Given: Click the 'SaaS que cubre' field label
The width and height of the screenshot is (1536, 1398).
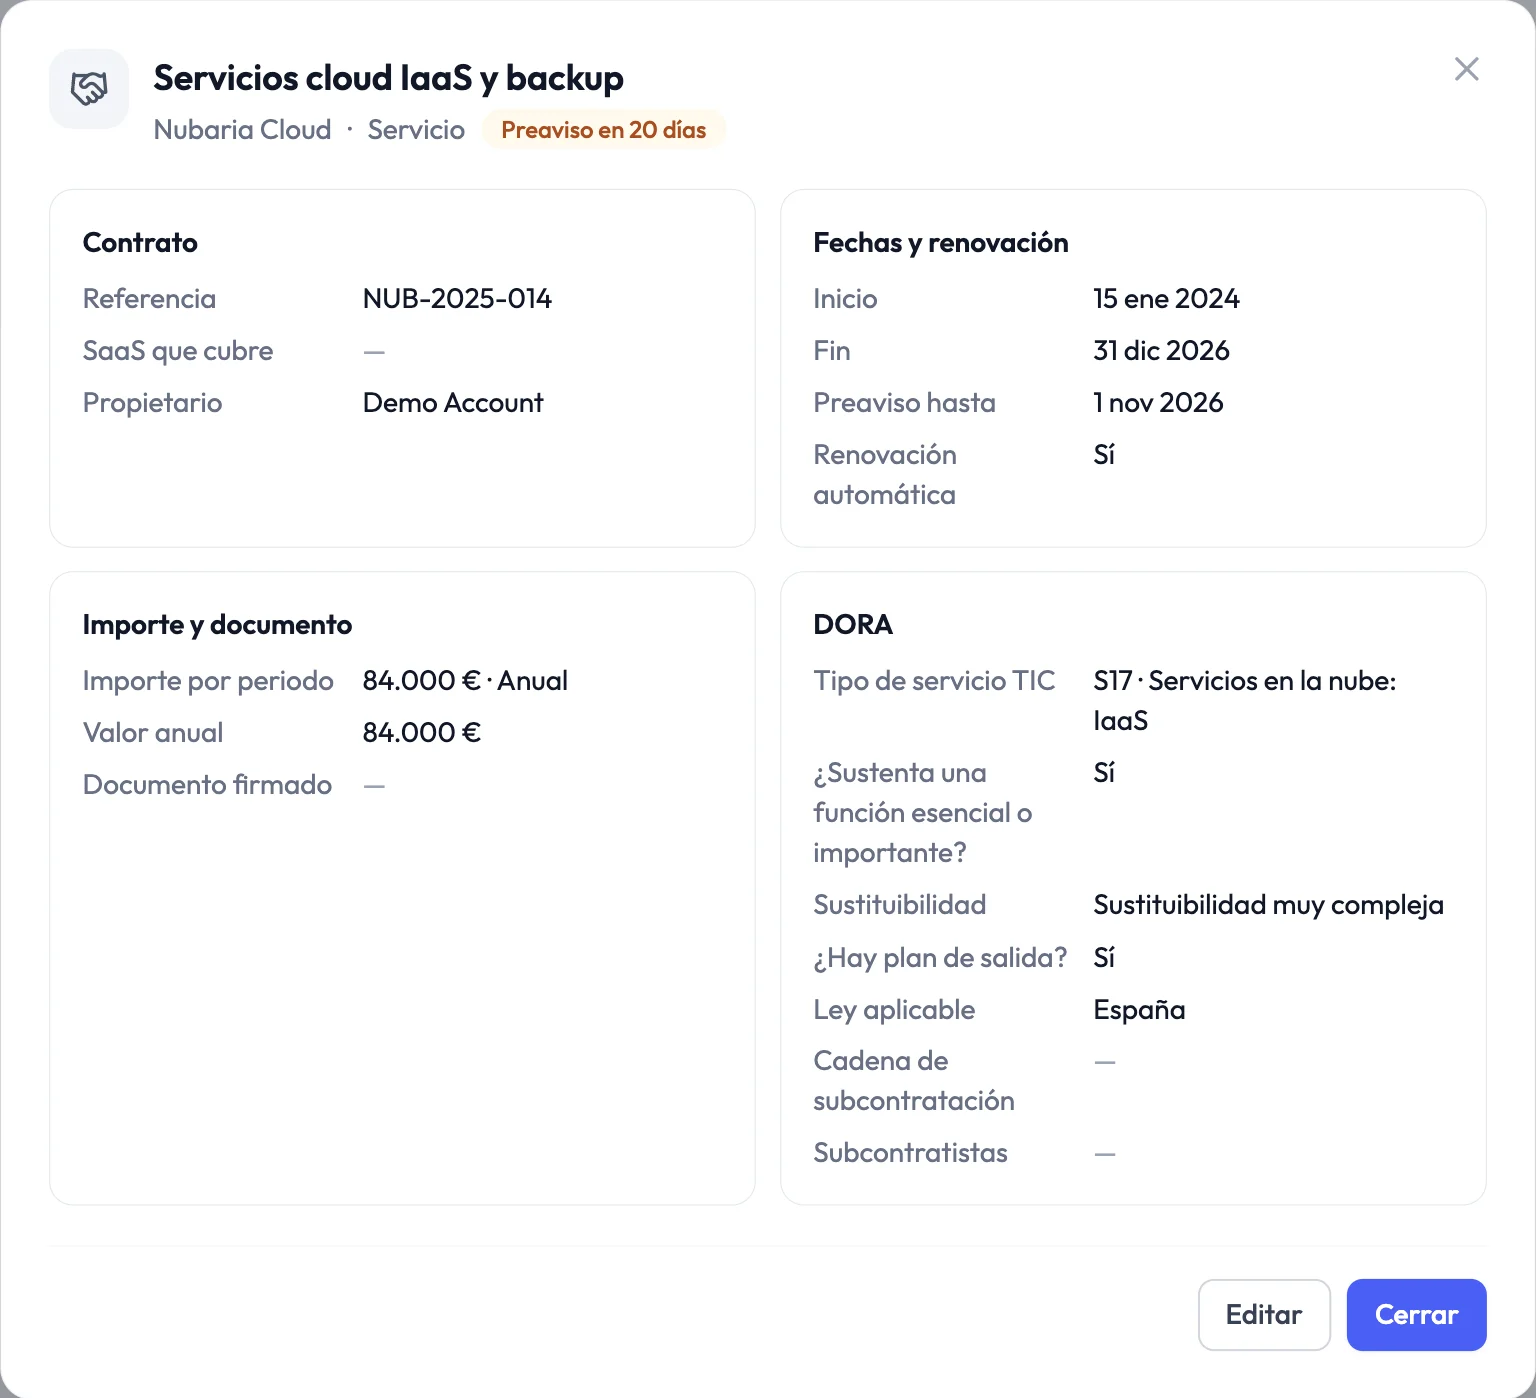Looking at the screenshot, I should pos(178,351).
